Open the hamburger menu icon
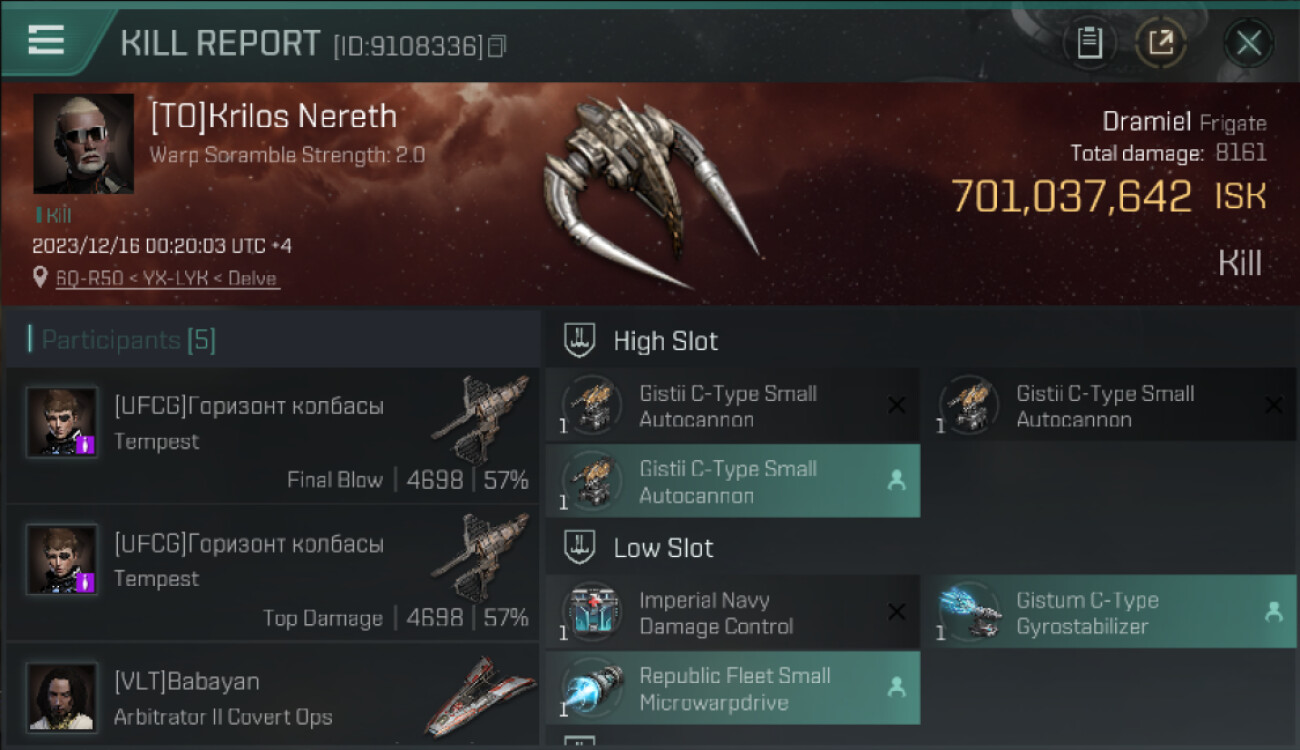 click(46, 40)
